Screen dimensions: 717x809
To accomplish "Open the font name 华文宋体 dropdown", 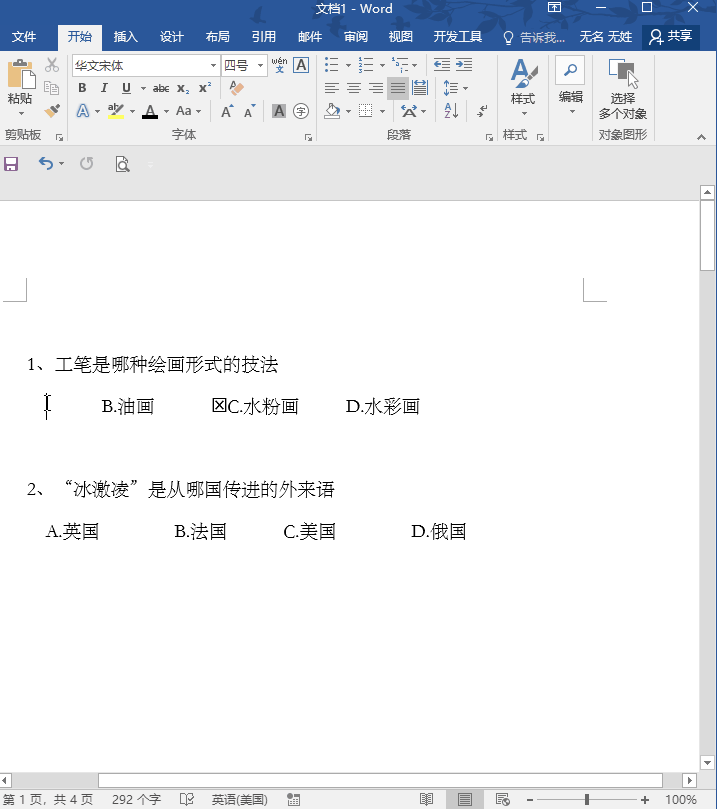I will (x=213, y=66).
